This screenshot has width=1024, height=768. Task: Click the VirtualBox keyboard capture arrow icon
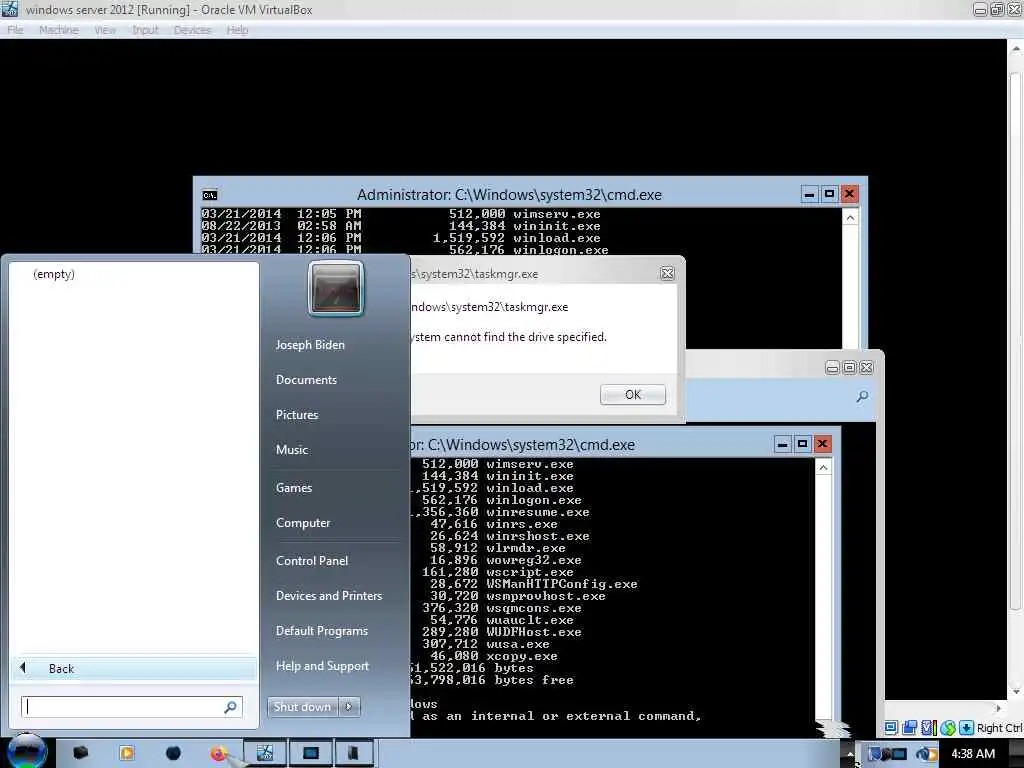967,728
